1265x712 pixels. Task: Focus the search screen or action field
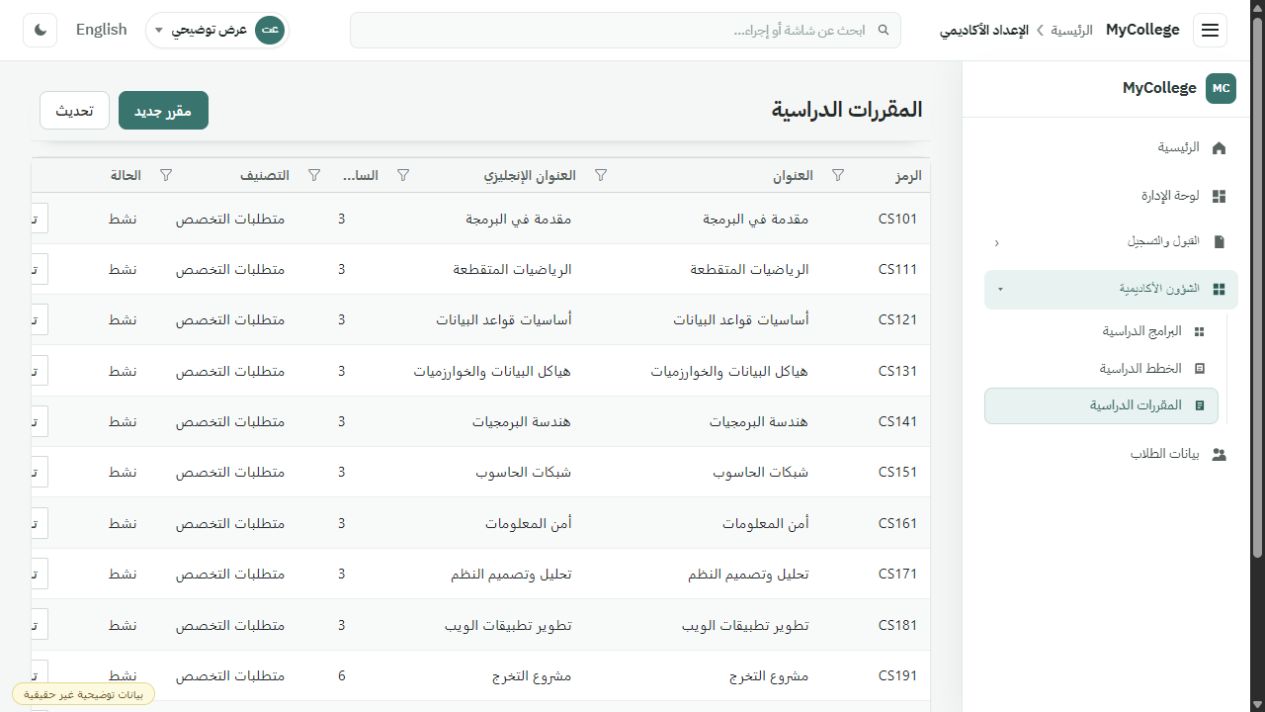click(x=625, y=30)
